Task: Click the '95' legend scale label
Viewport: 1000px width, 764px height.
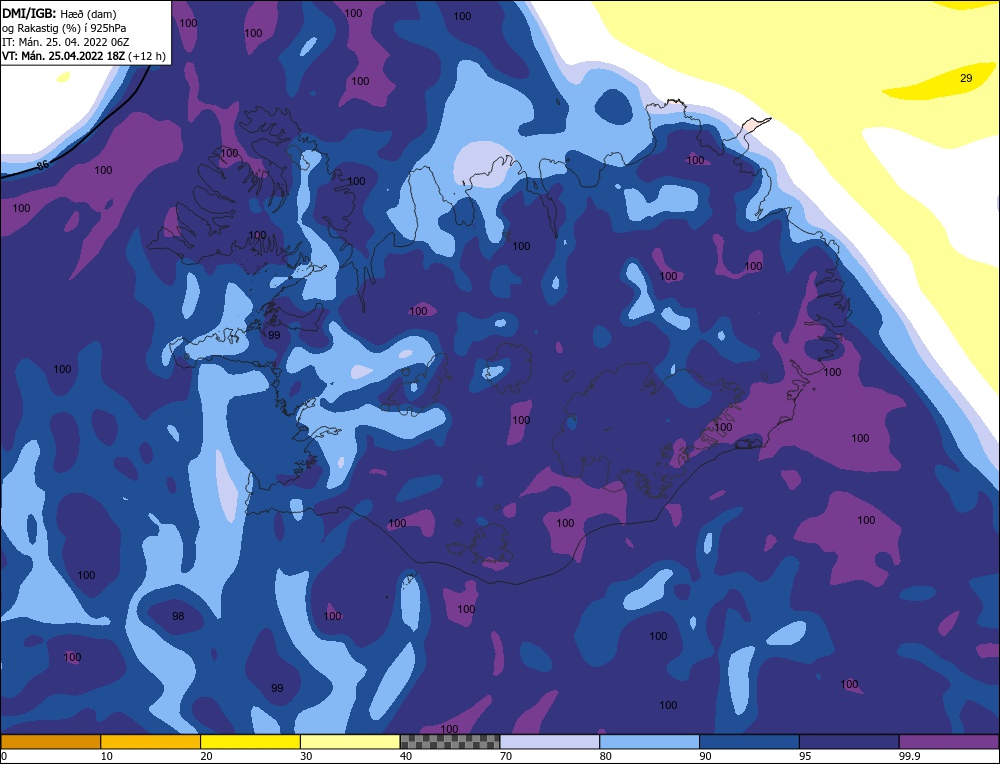Action: (805, 756)
